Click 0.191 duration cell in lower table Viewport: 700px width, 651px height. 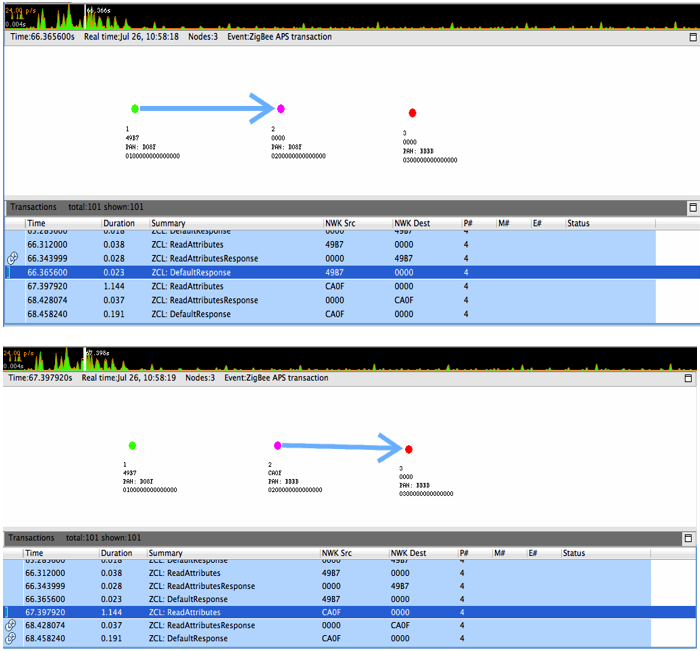pyautogui.click(x=111, y=638)
